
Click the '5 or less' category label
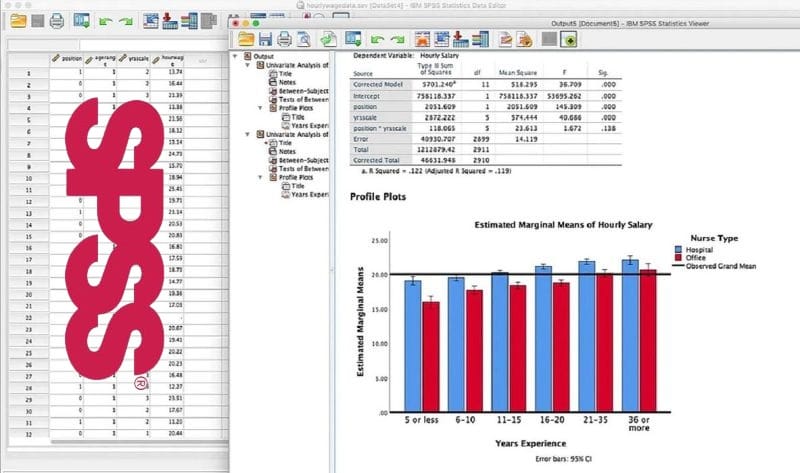pyautogui.click(x=421, y=420)
